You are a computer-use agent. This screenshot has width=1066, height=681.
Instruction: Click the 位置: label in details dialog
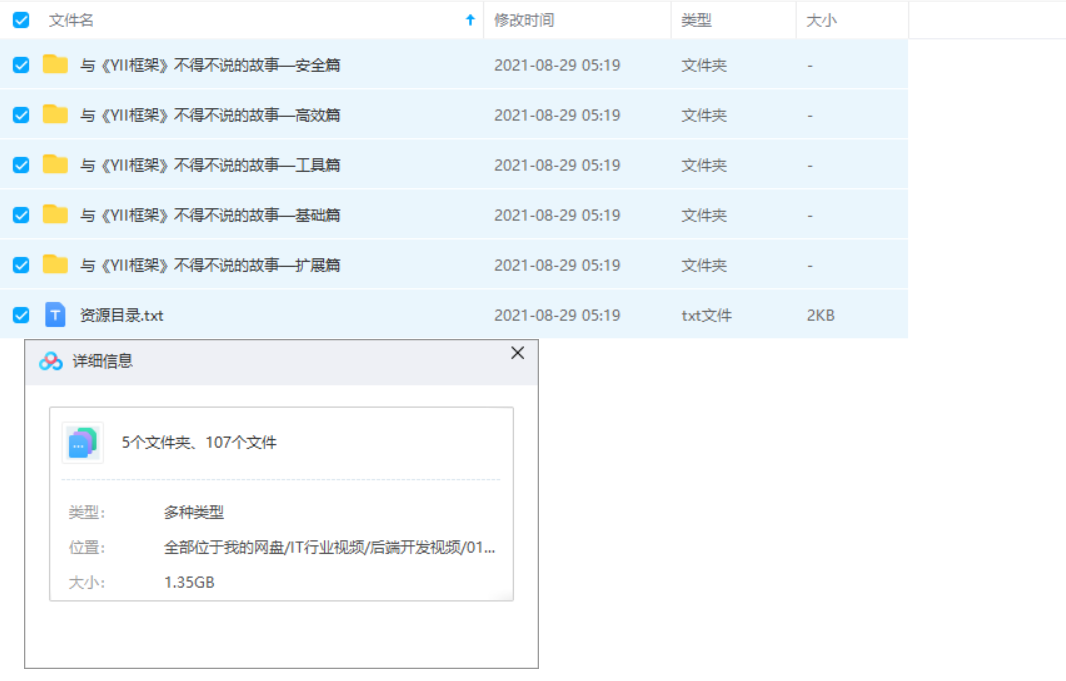[x=86, y=548]
